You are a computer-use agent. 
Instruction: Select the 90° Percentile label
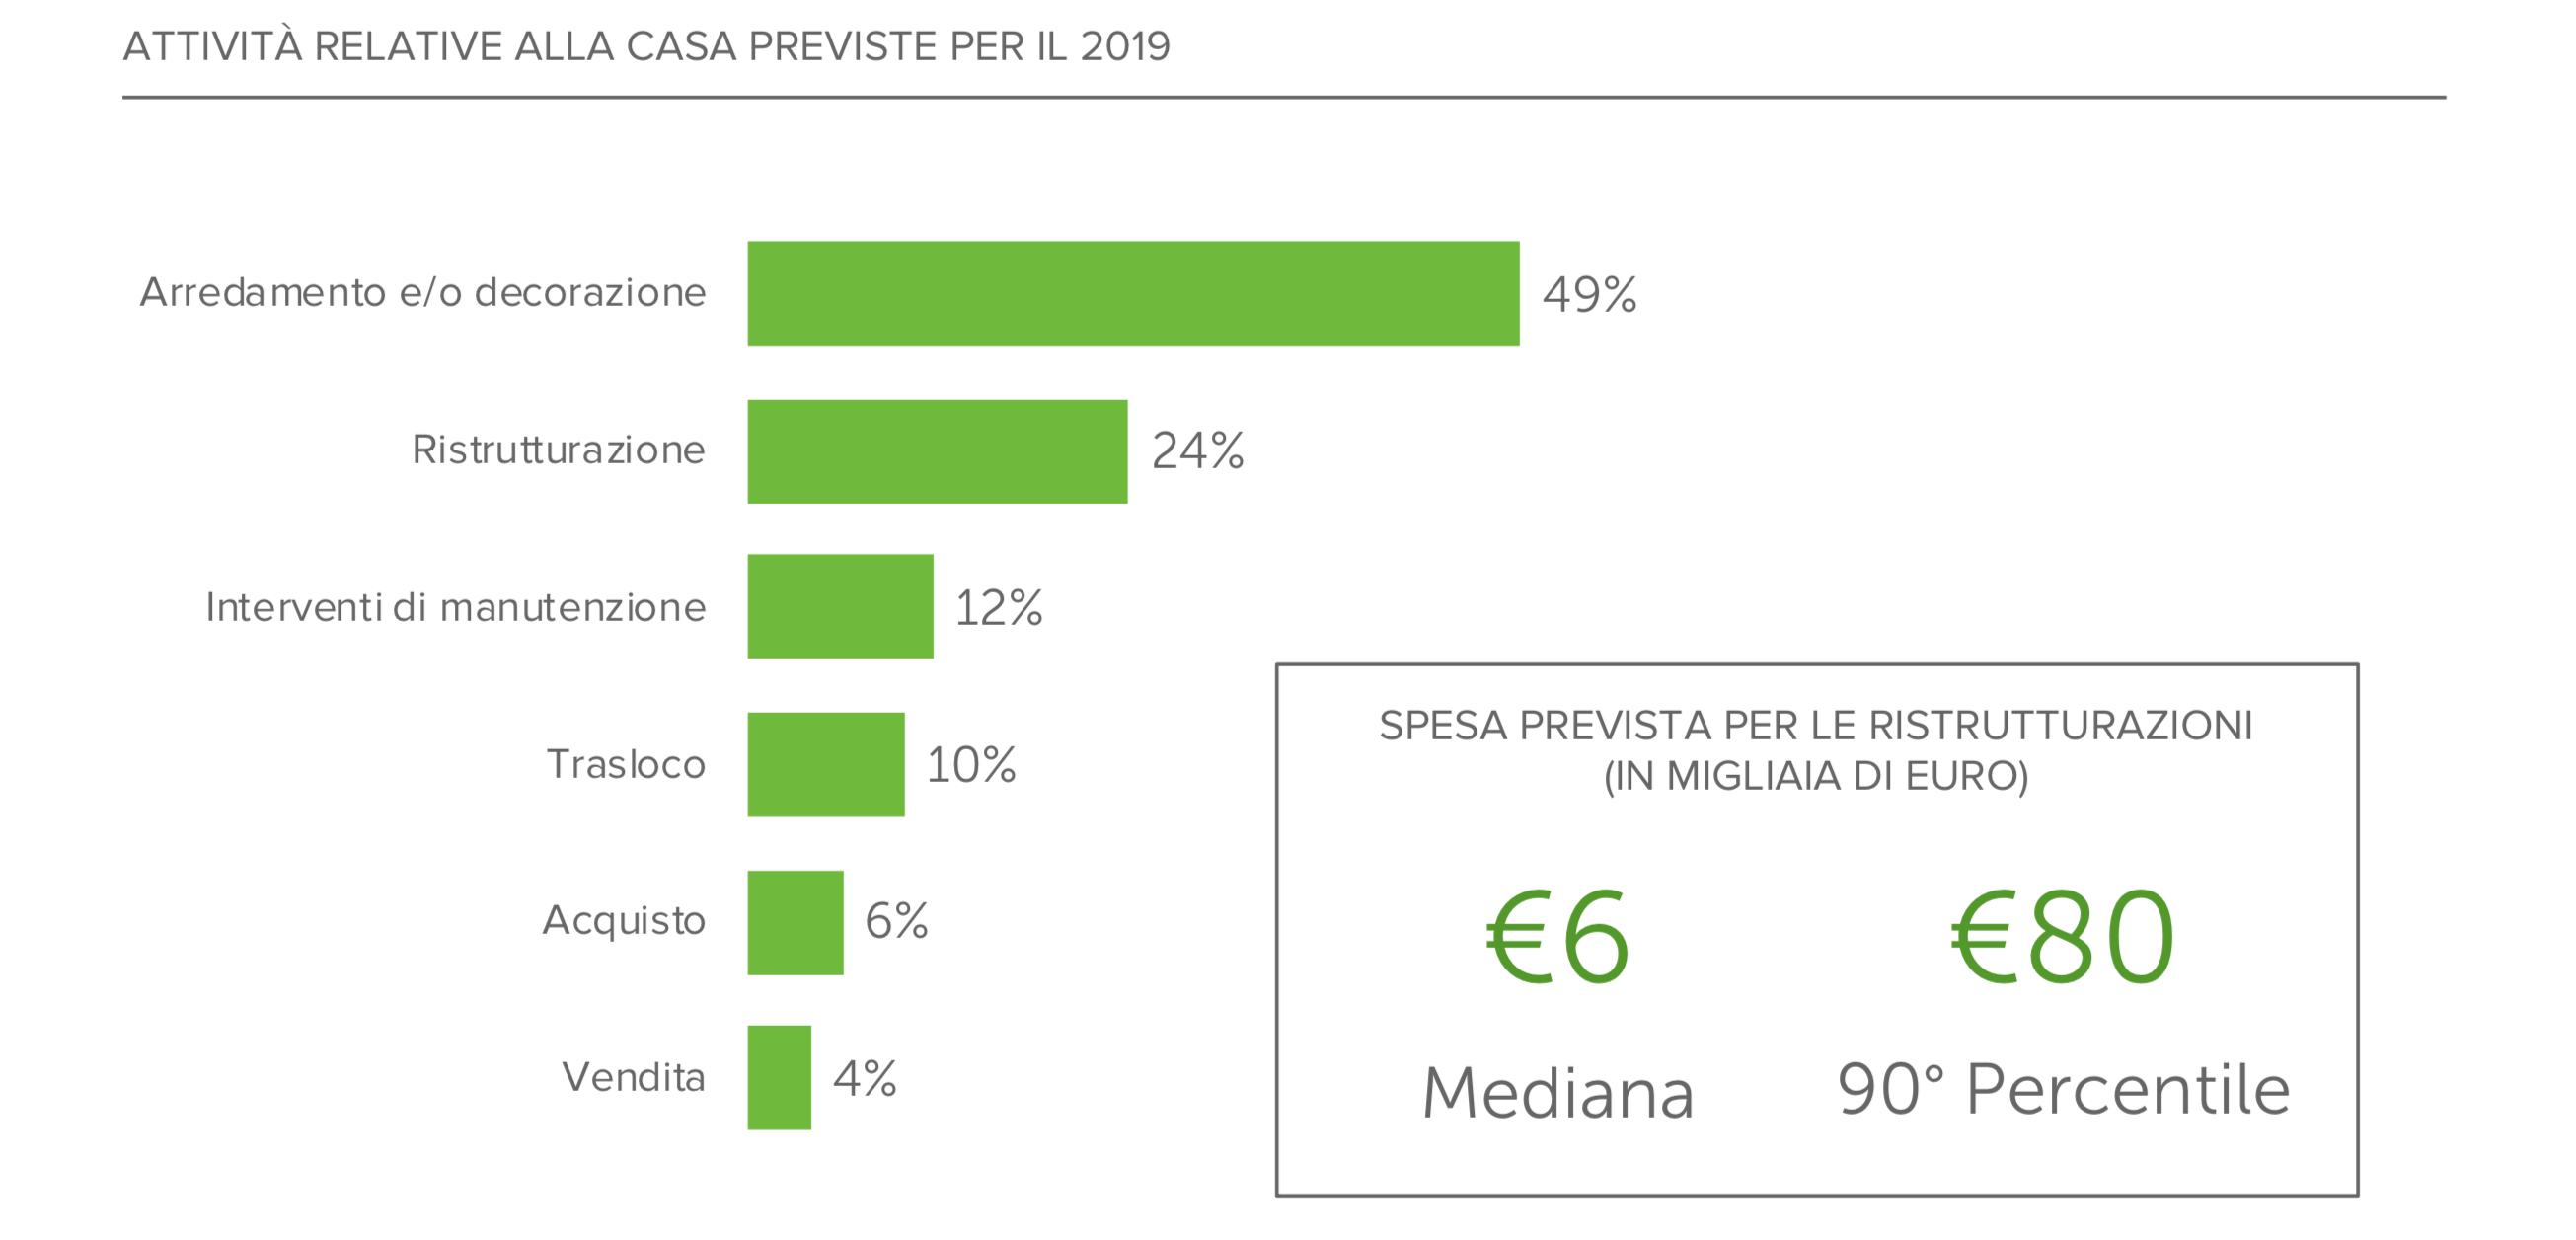click(x=2063, y=1088)
